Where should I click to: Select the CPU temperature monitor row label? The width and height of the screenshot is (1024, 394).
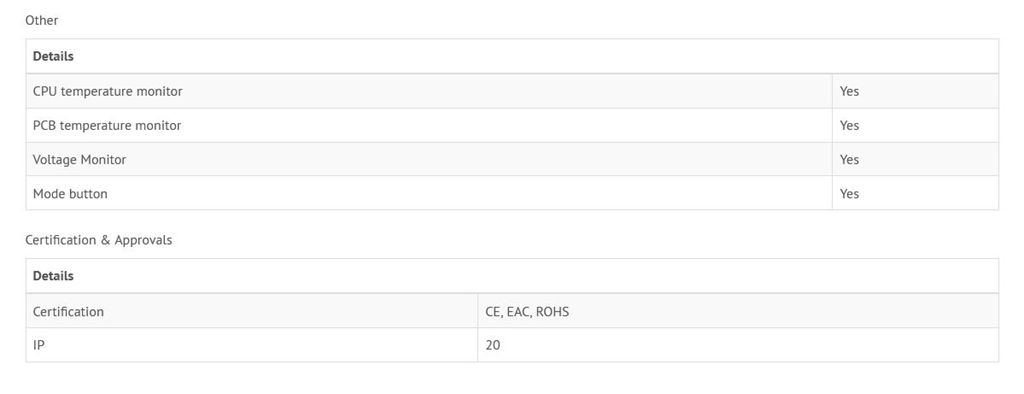(x=108, y=91)
